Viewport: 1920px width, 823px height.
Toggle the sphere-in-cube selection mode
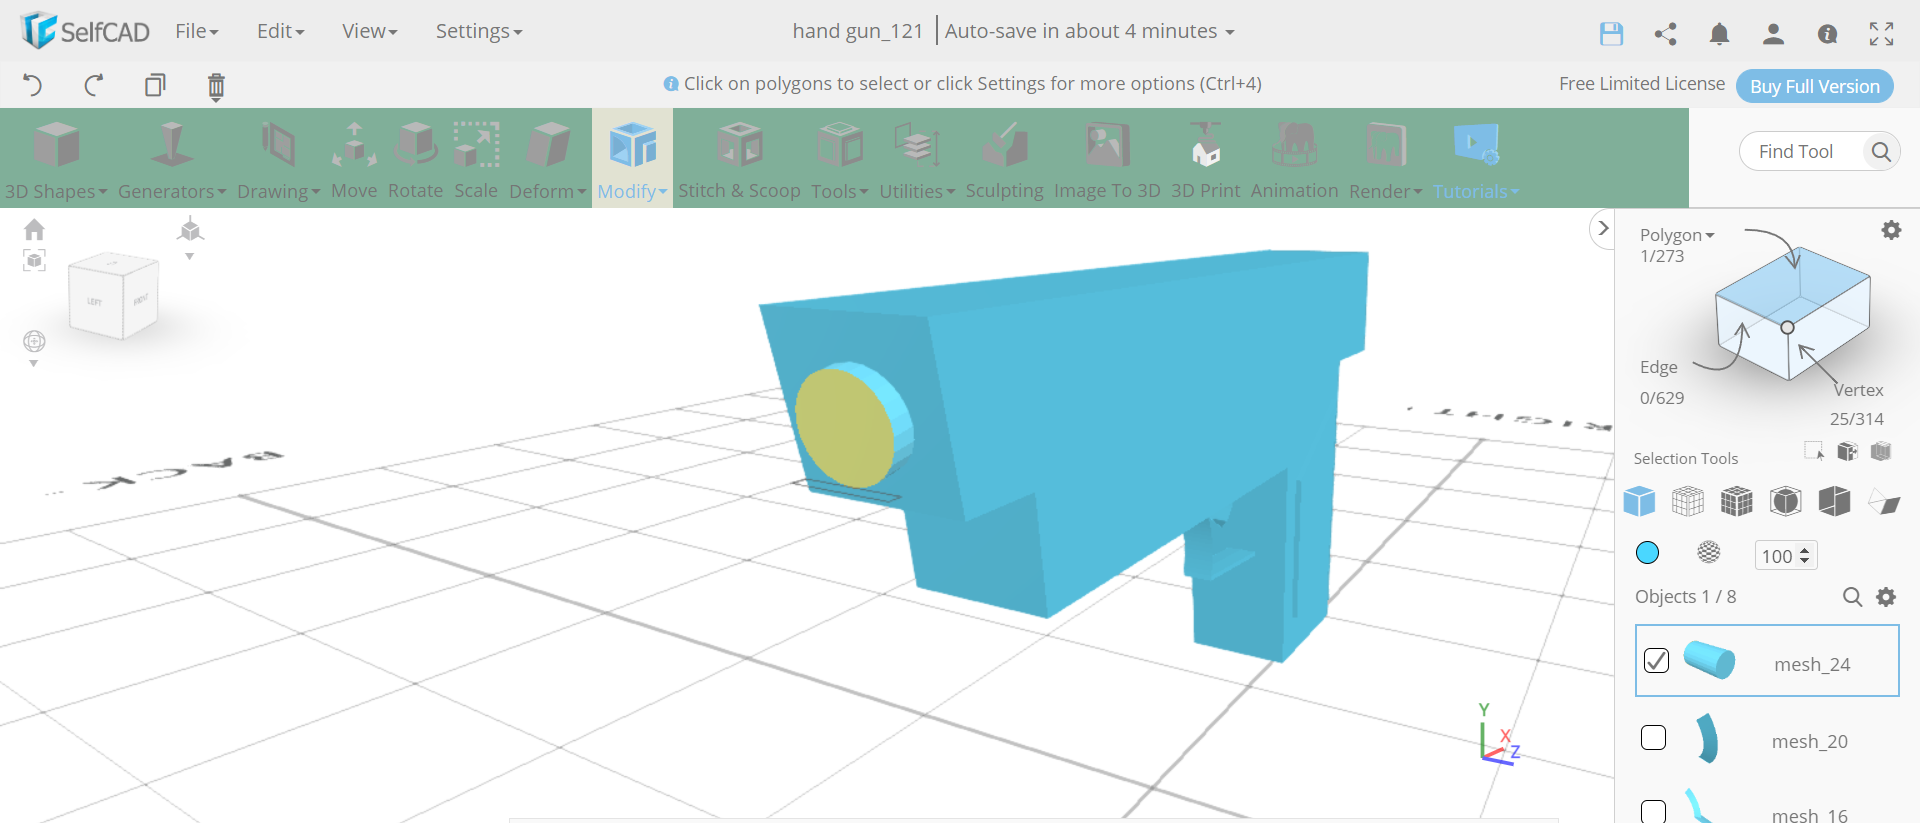click(x=1786, y=501)
